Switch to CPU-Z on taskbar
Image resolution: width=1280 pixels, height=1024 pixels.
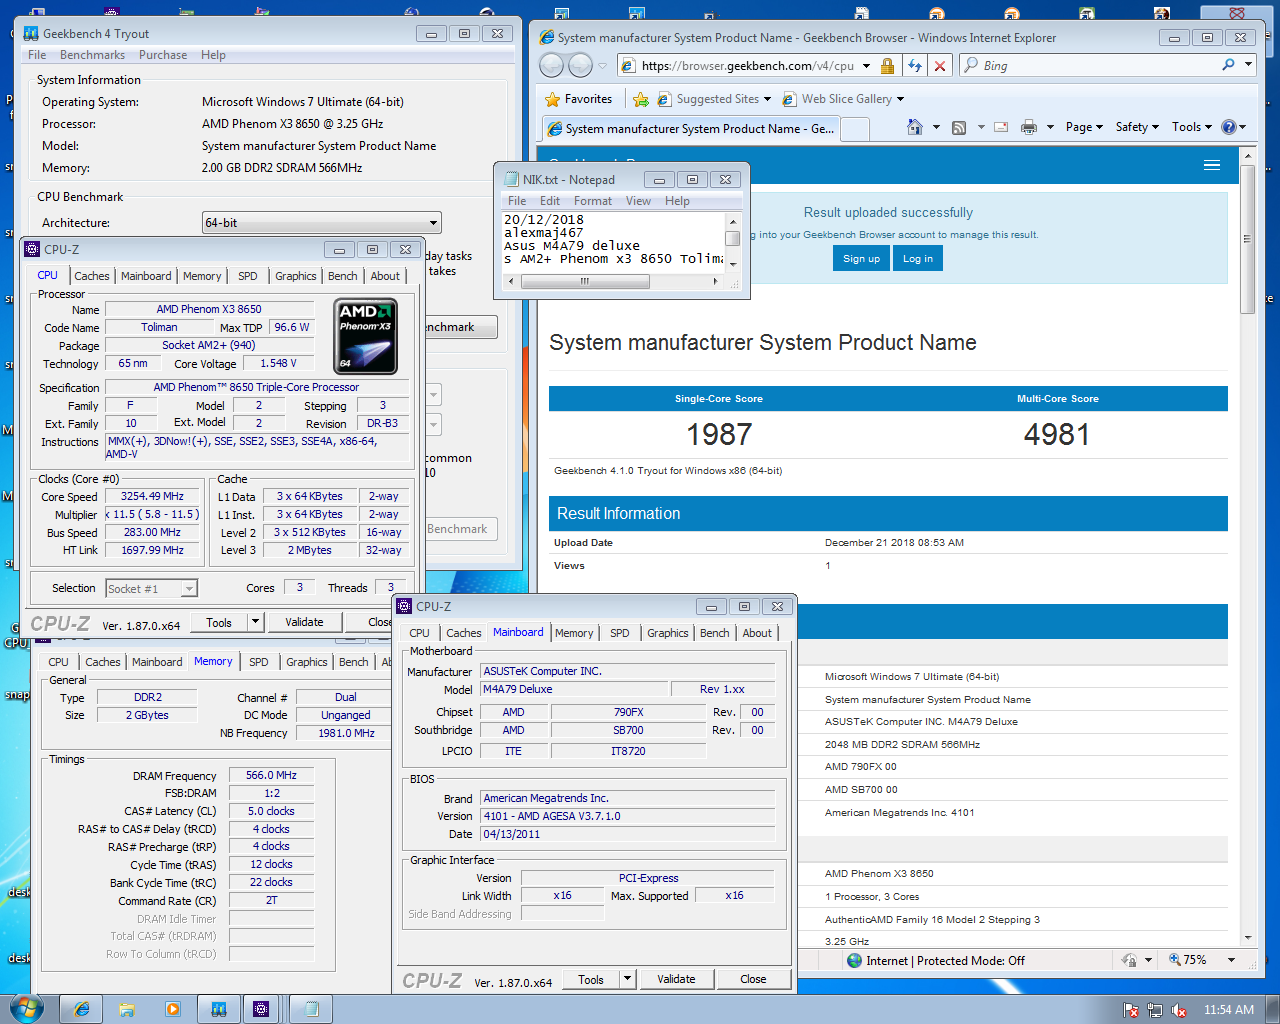(x=261, y=1009)
